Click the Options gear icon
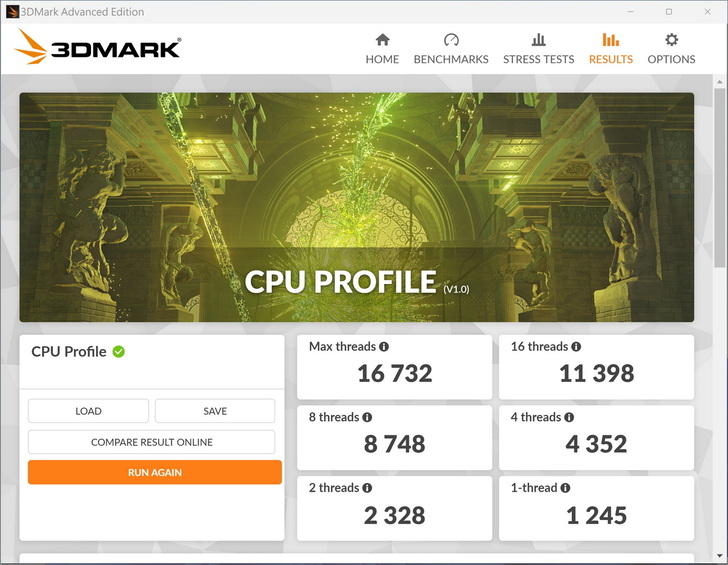 [x=671, y=39]
